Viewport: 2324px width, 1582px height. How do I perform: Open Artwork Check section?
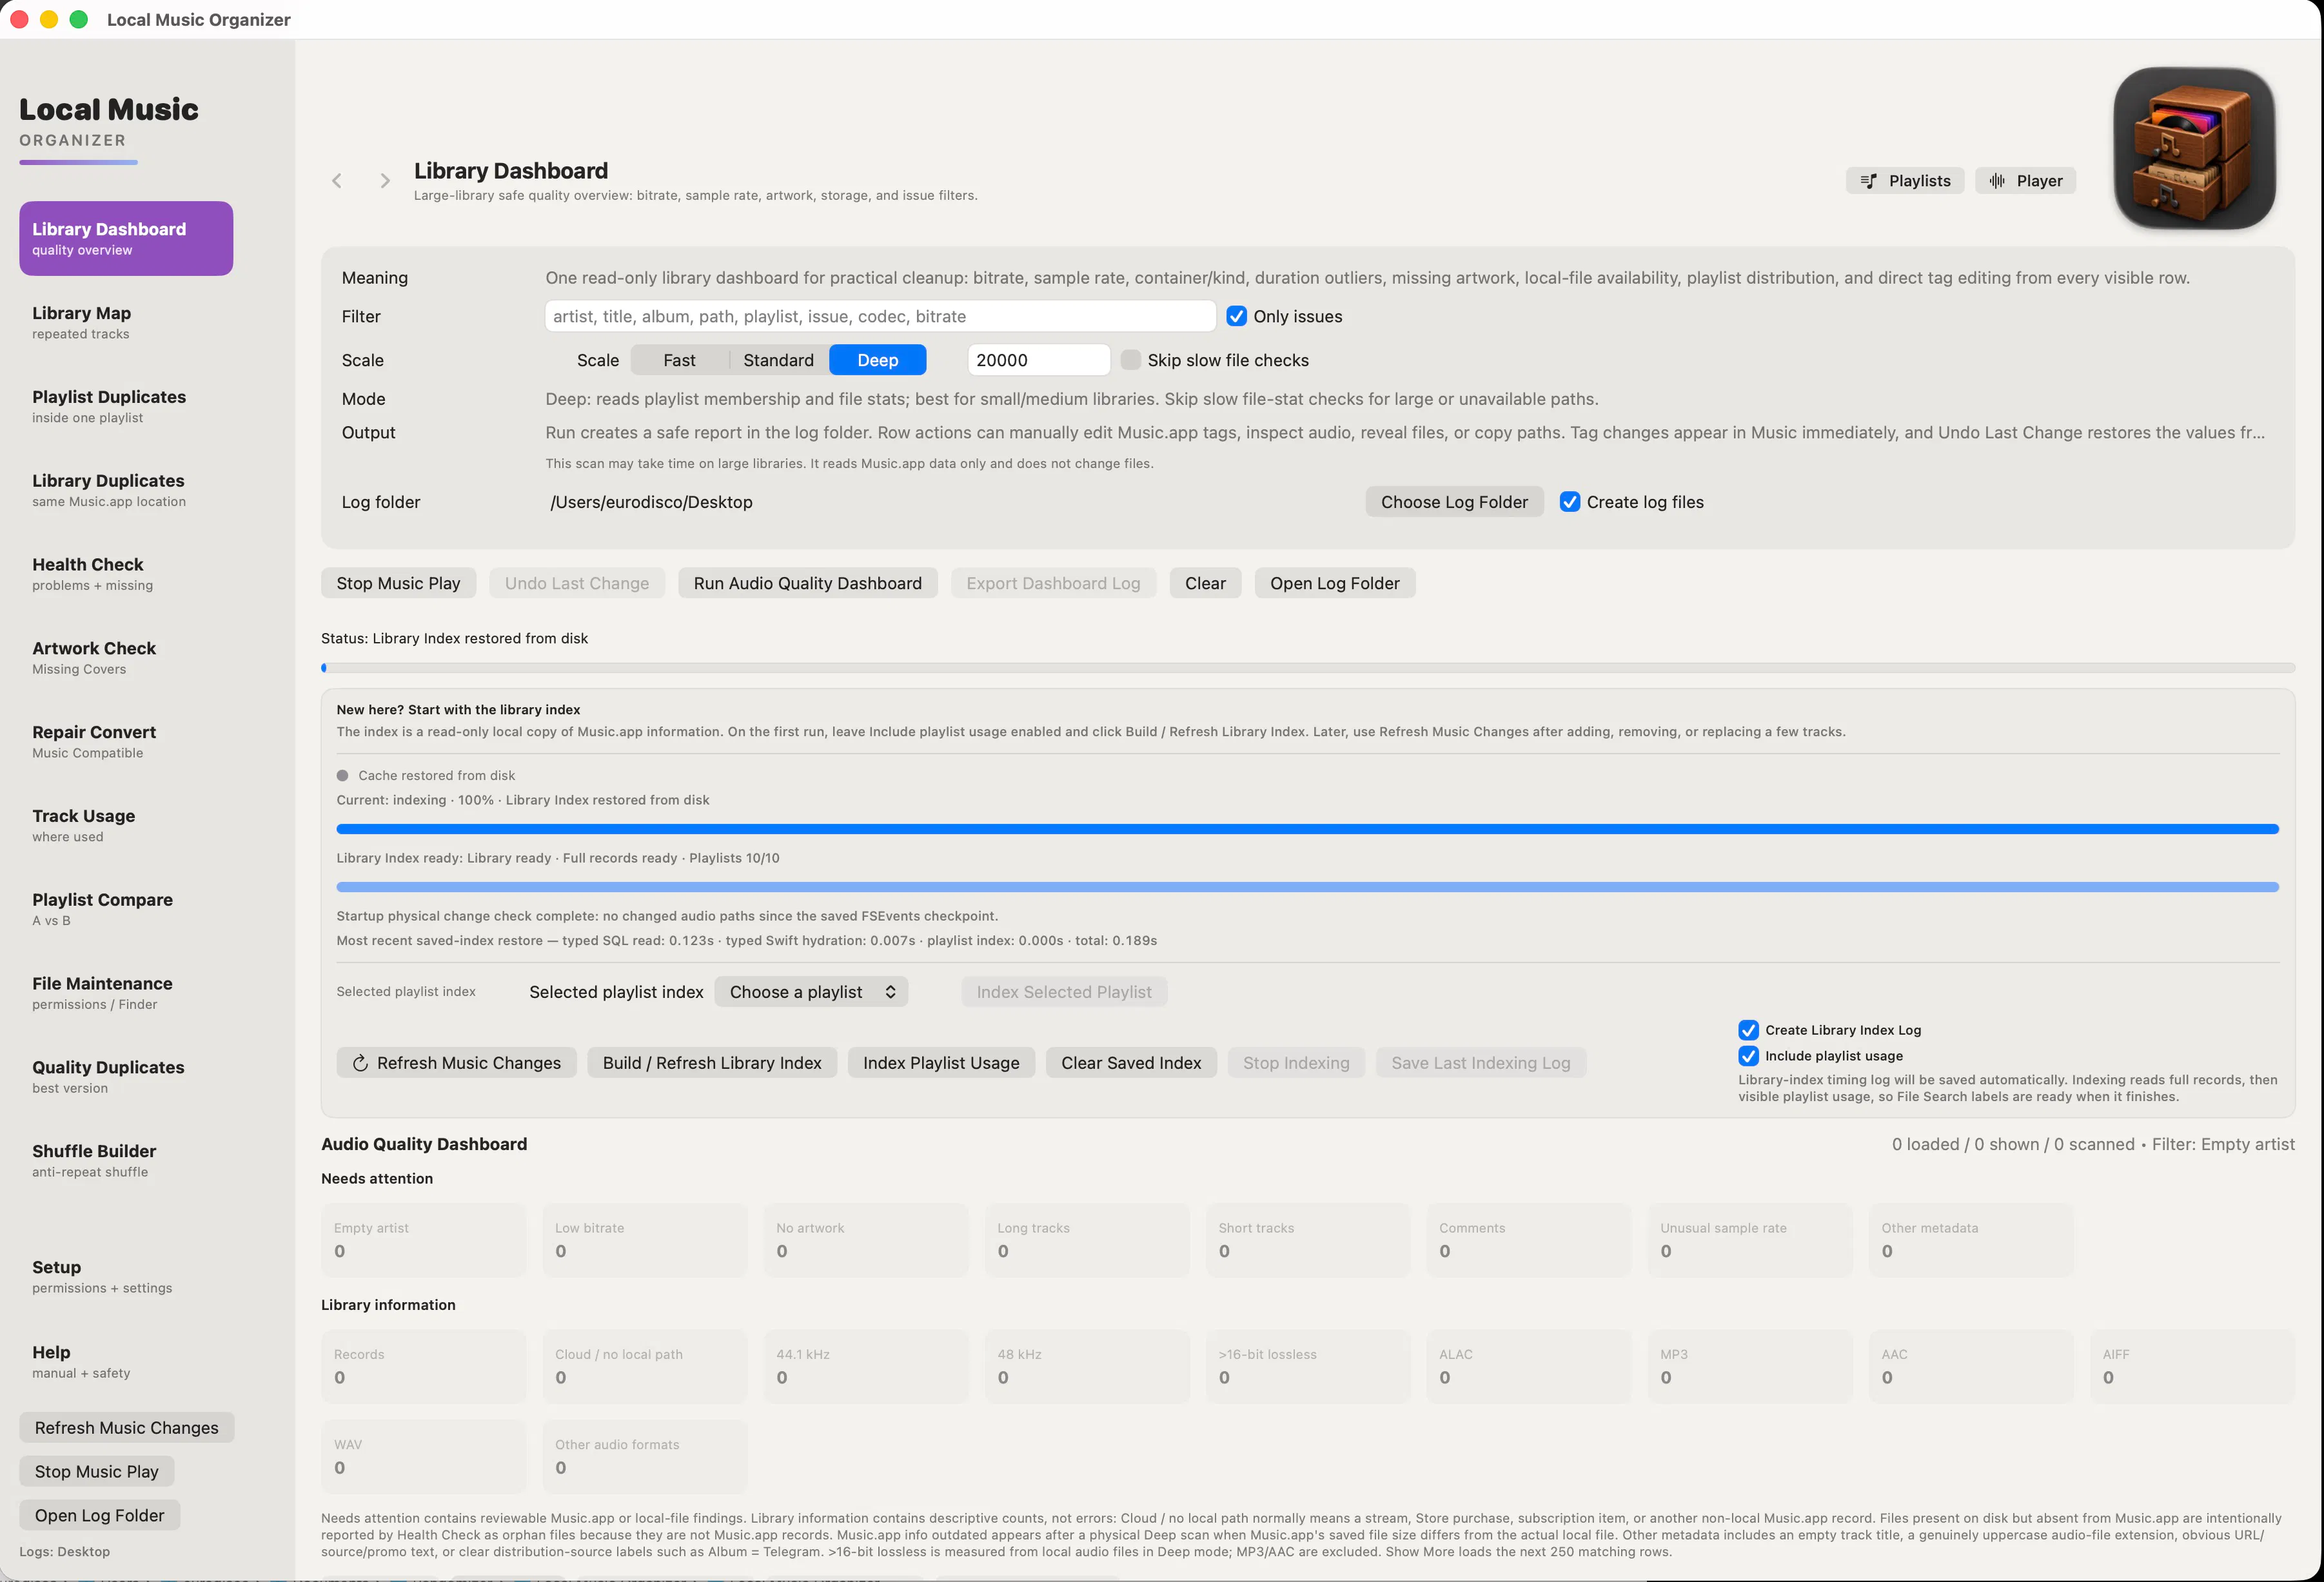point(126,658)
